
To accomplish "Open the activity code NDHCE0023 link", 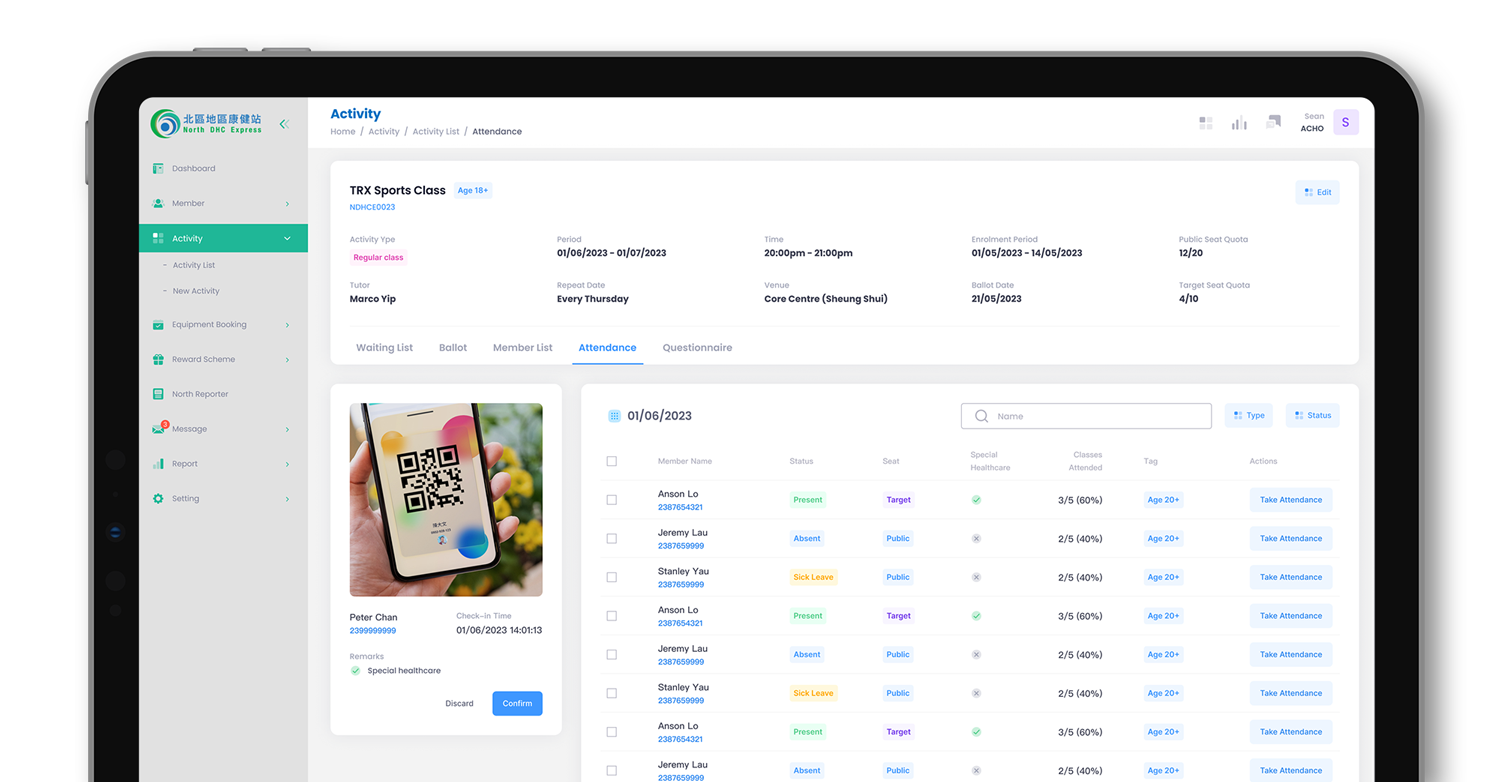I will point(372,207).
